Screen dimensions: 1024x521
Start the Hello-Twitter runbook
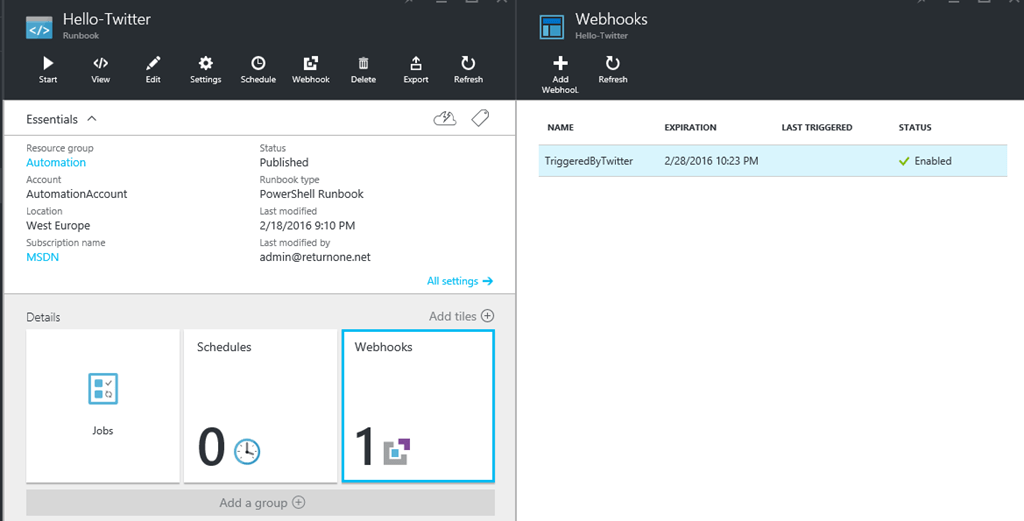coord(48,70)
